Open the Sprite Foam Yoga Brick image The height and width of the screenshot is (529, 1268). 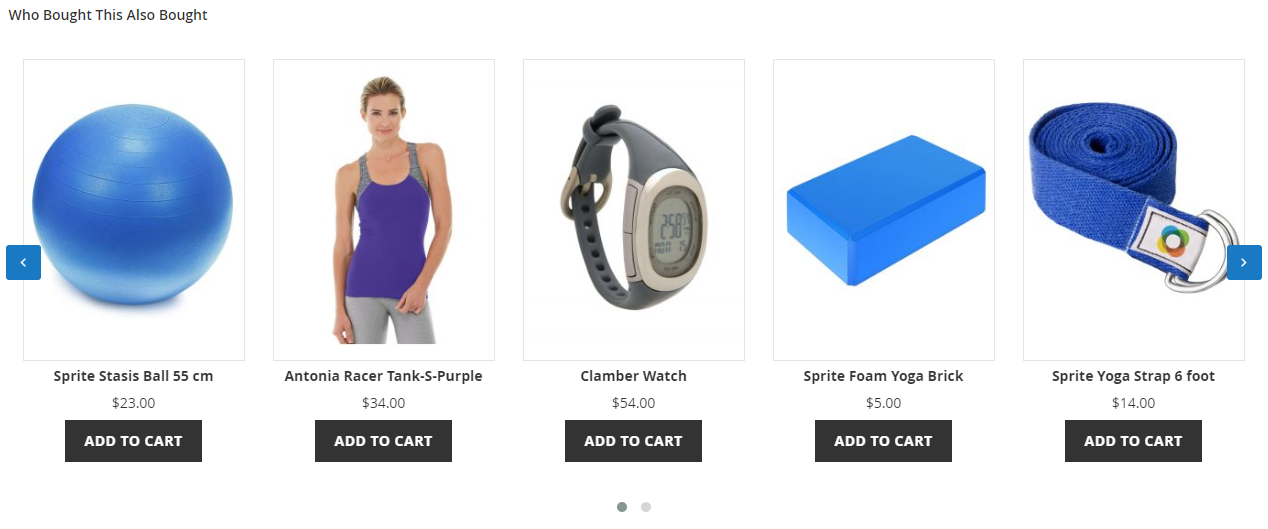click(884, 210)
